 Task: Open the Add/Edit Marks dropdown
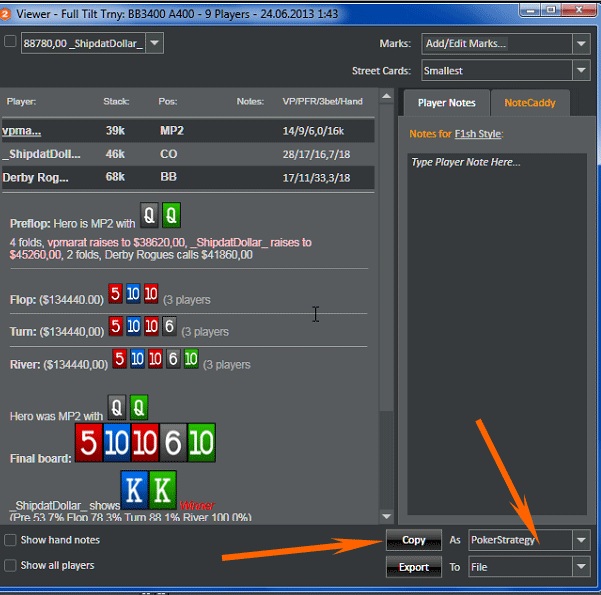(x=504, y=44)
